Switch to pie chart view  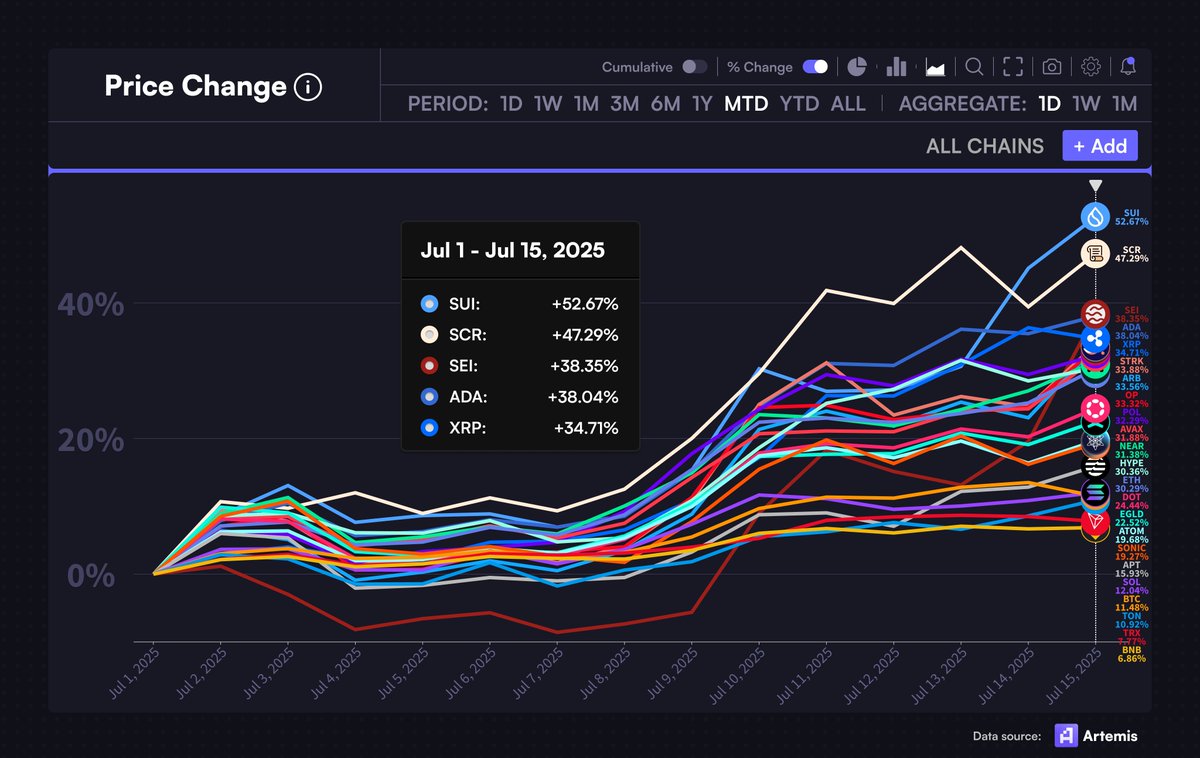[x=857, y=67]
